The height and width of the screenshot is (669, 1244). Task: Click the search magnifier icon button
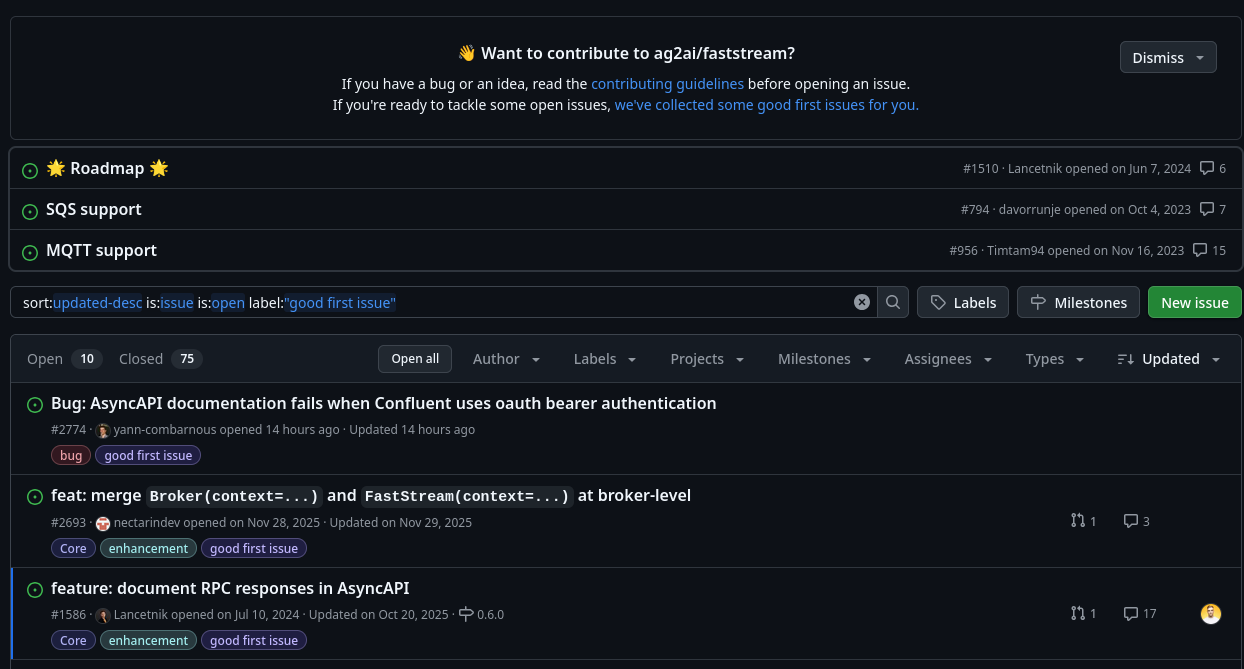[x=893, y=302]
